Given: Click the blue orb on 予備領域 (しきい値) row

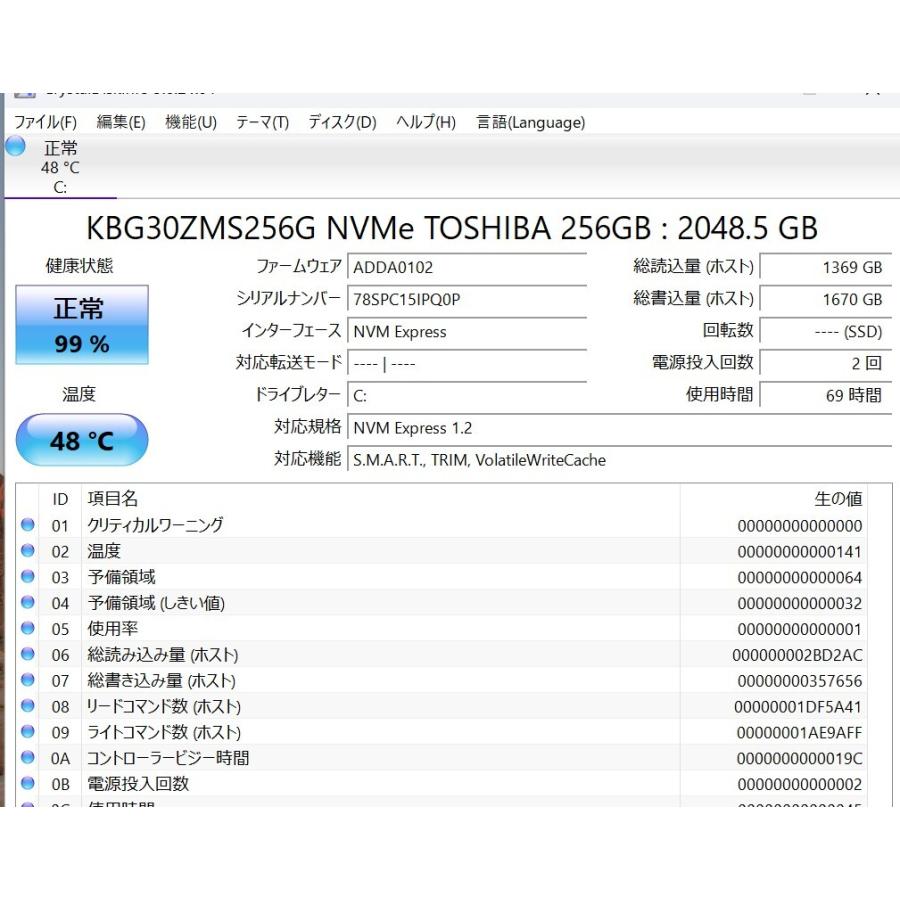Looking at the screenshot, I should pos(28,602).
